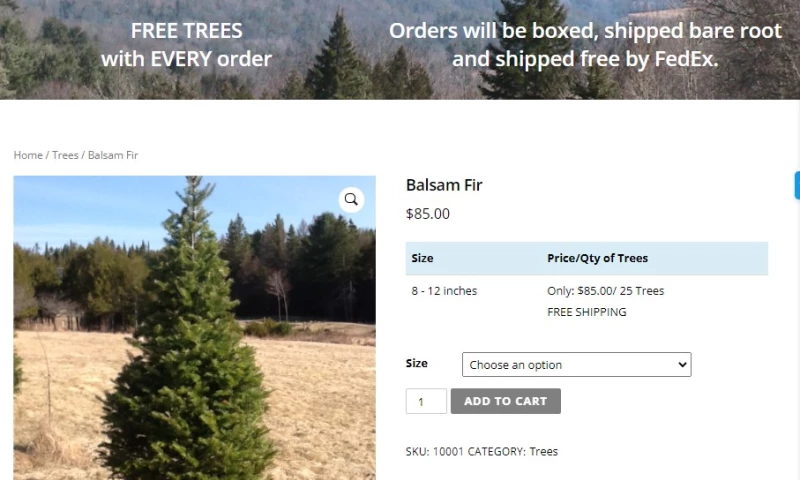The image size is (800, 480).
Task: Click the 'Price/Qty of Trees' column header
Action: click(597, 258)
